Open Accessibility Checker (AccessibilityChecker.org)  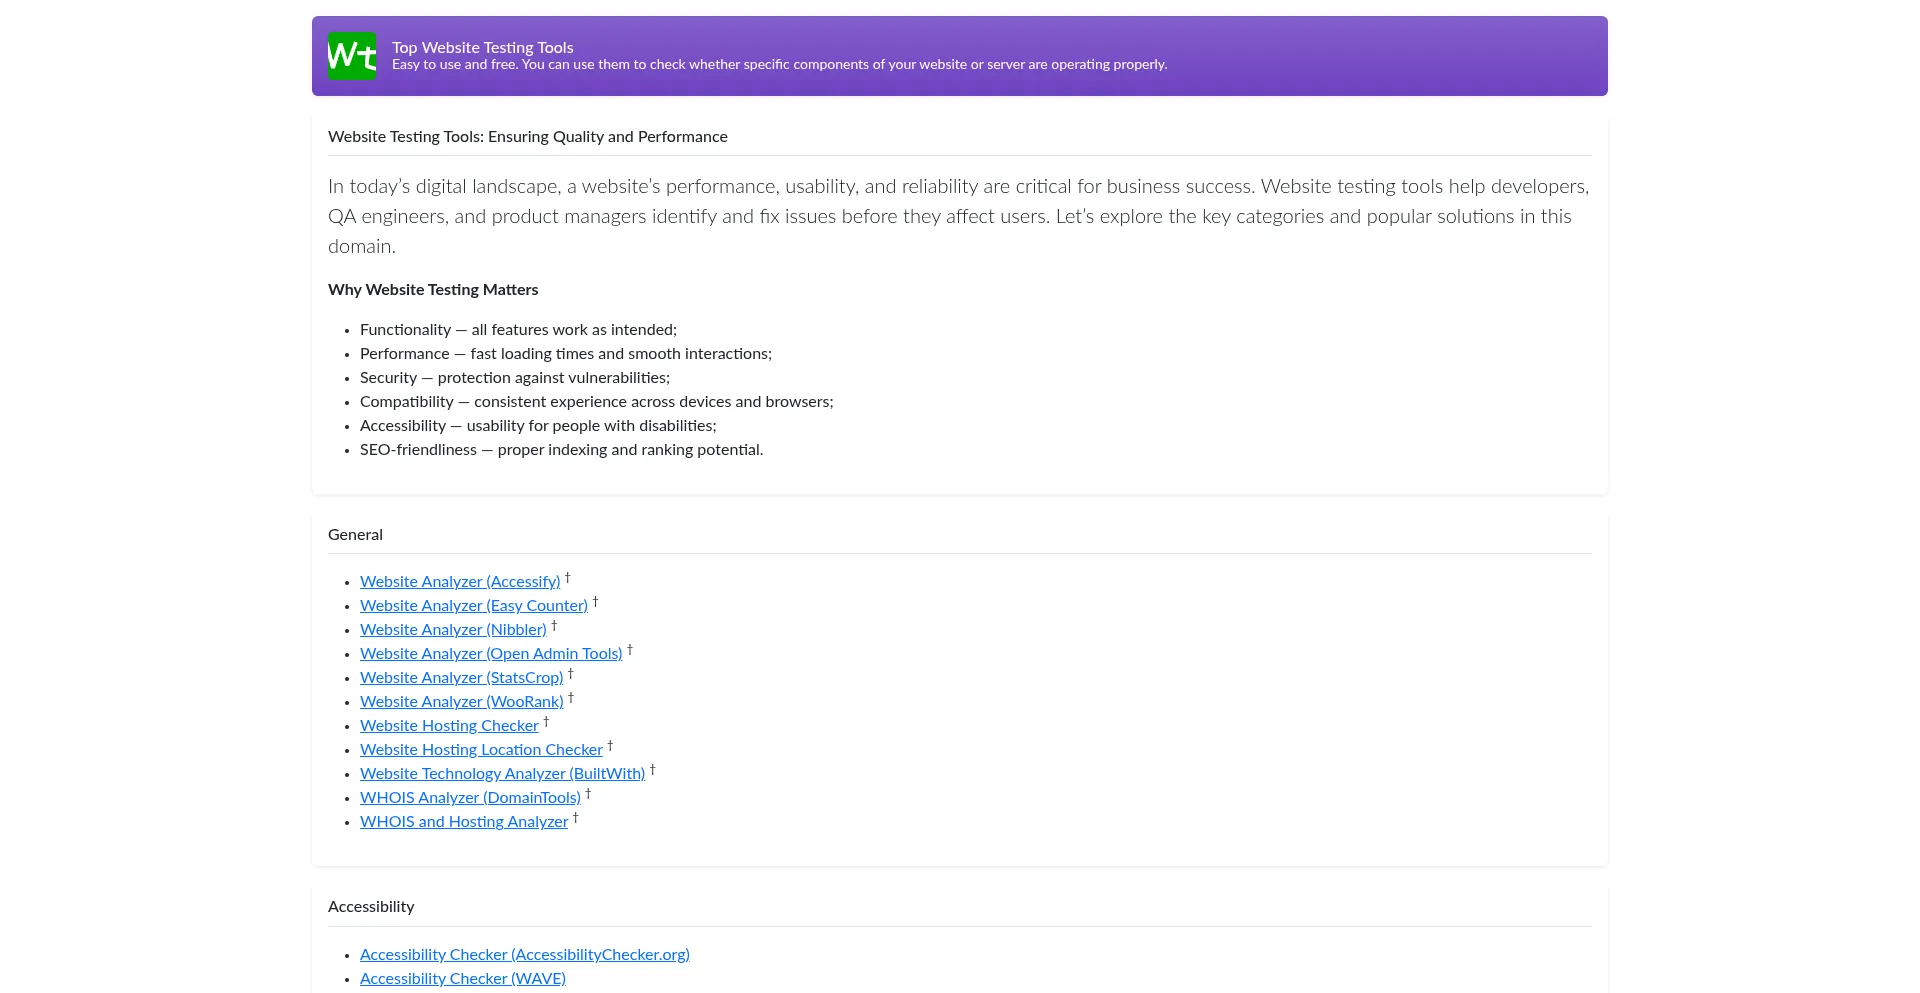coord(524,955)
